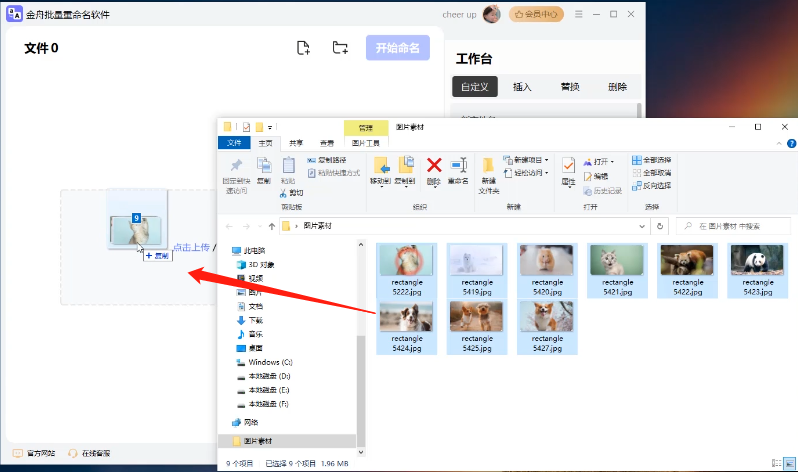Select thumbnail rectangle 5423.jpg panda
The width and height of the screenshot is (798, 472).
pos(757,270)
